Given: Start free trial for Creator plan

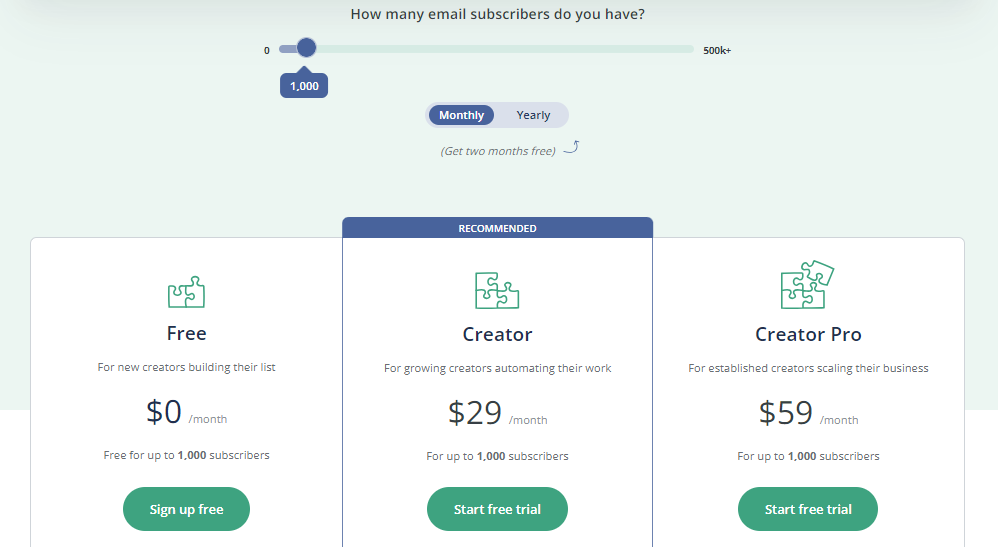Looking at the screenshot, I should click(497, 509).
